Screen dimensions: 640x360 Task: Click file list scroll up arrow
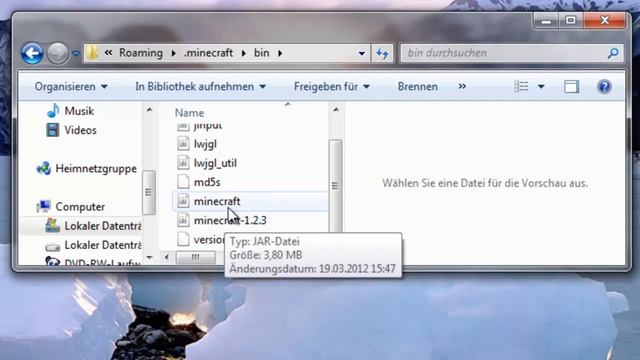tap(336, 110)
